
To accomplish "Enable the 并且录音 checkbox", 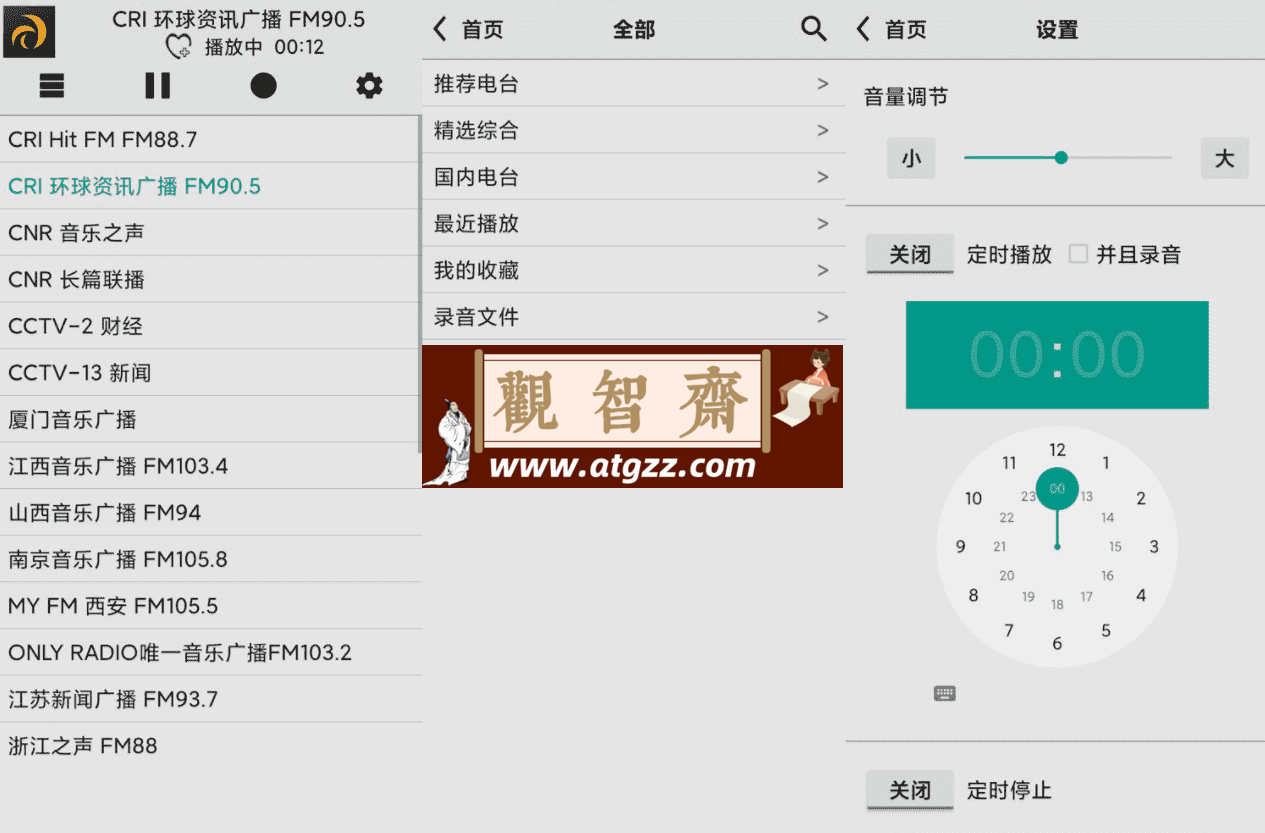I will click(1078, 254).
